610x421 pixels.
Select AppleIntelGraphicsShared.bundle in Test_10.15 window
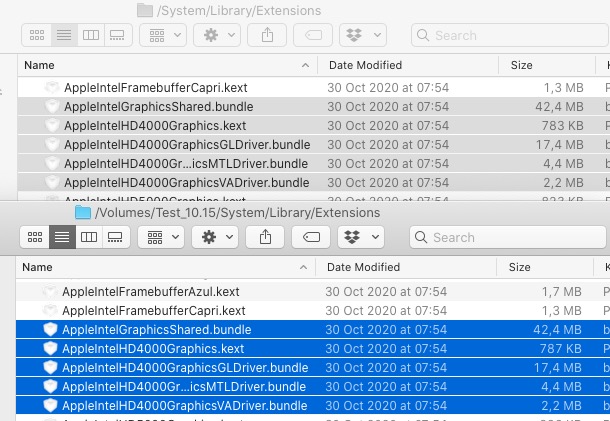pyautogui.click(x=313, y=330)
